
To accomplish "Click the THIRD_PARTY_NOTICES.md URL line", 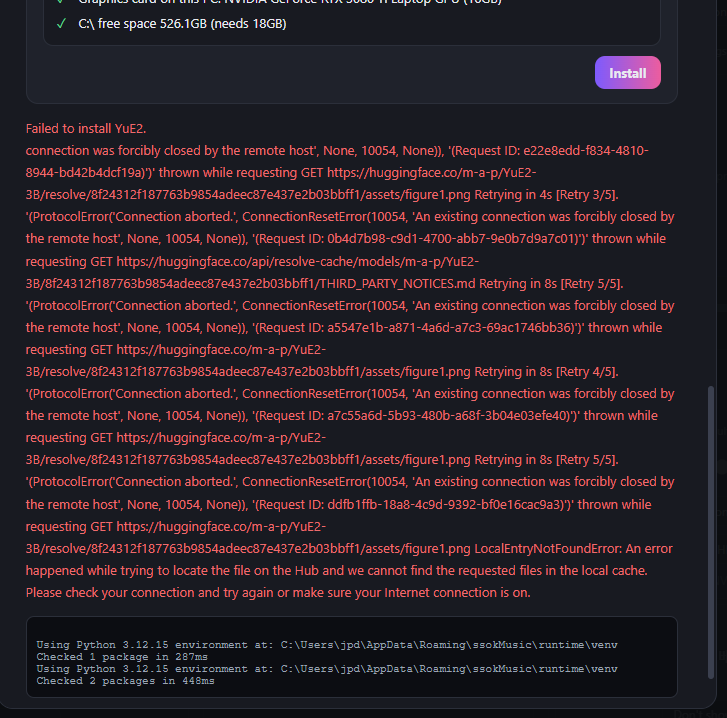I will point(324,283).
